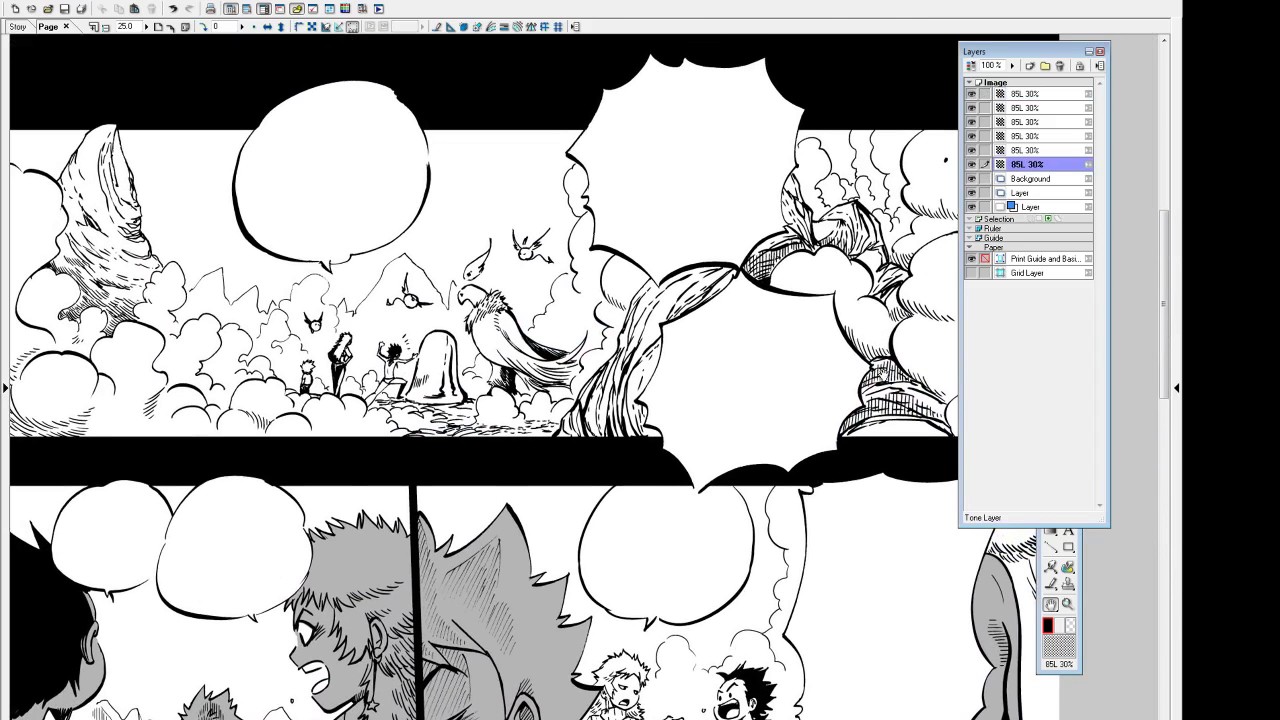1280x720 pixels.
Task: Select the Hand tool
Action: (x=1051, y=604)
